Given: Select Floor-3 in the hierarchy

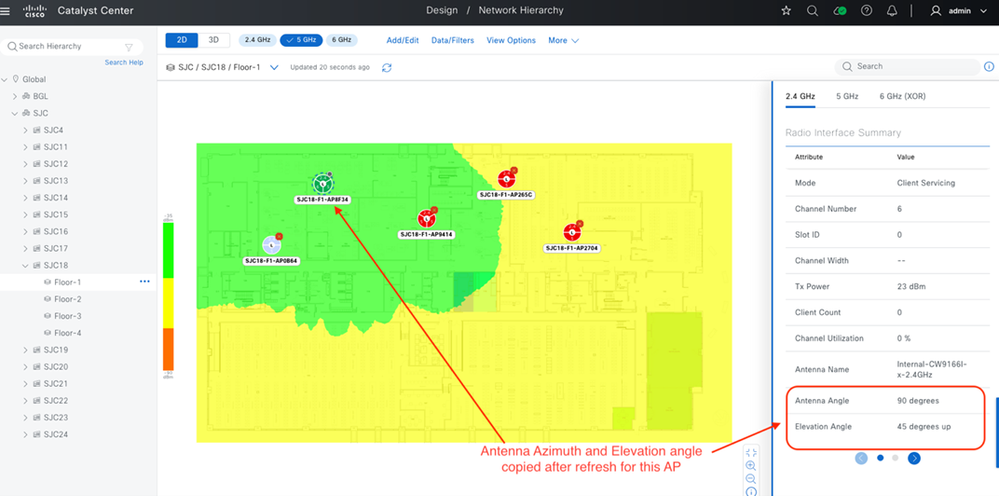Looking at the screenshot, I should click(68, 316).
